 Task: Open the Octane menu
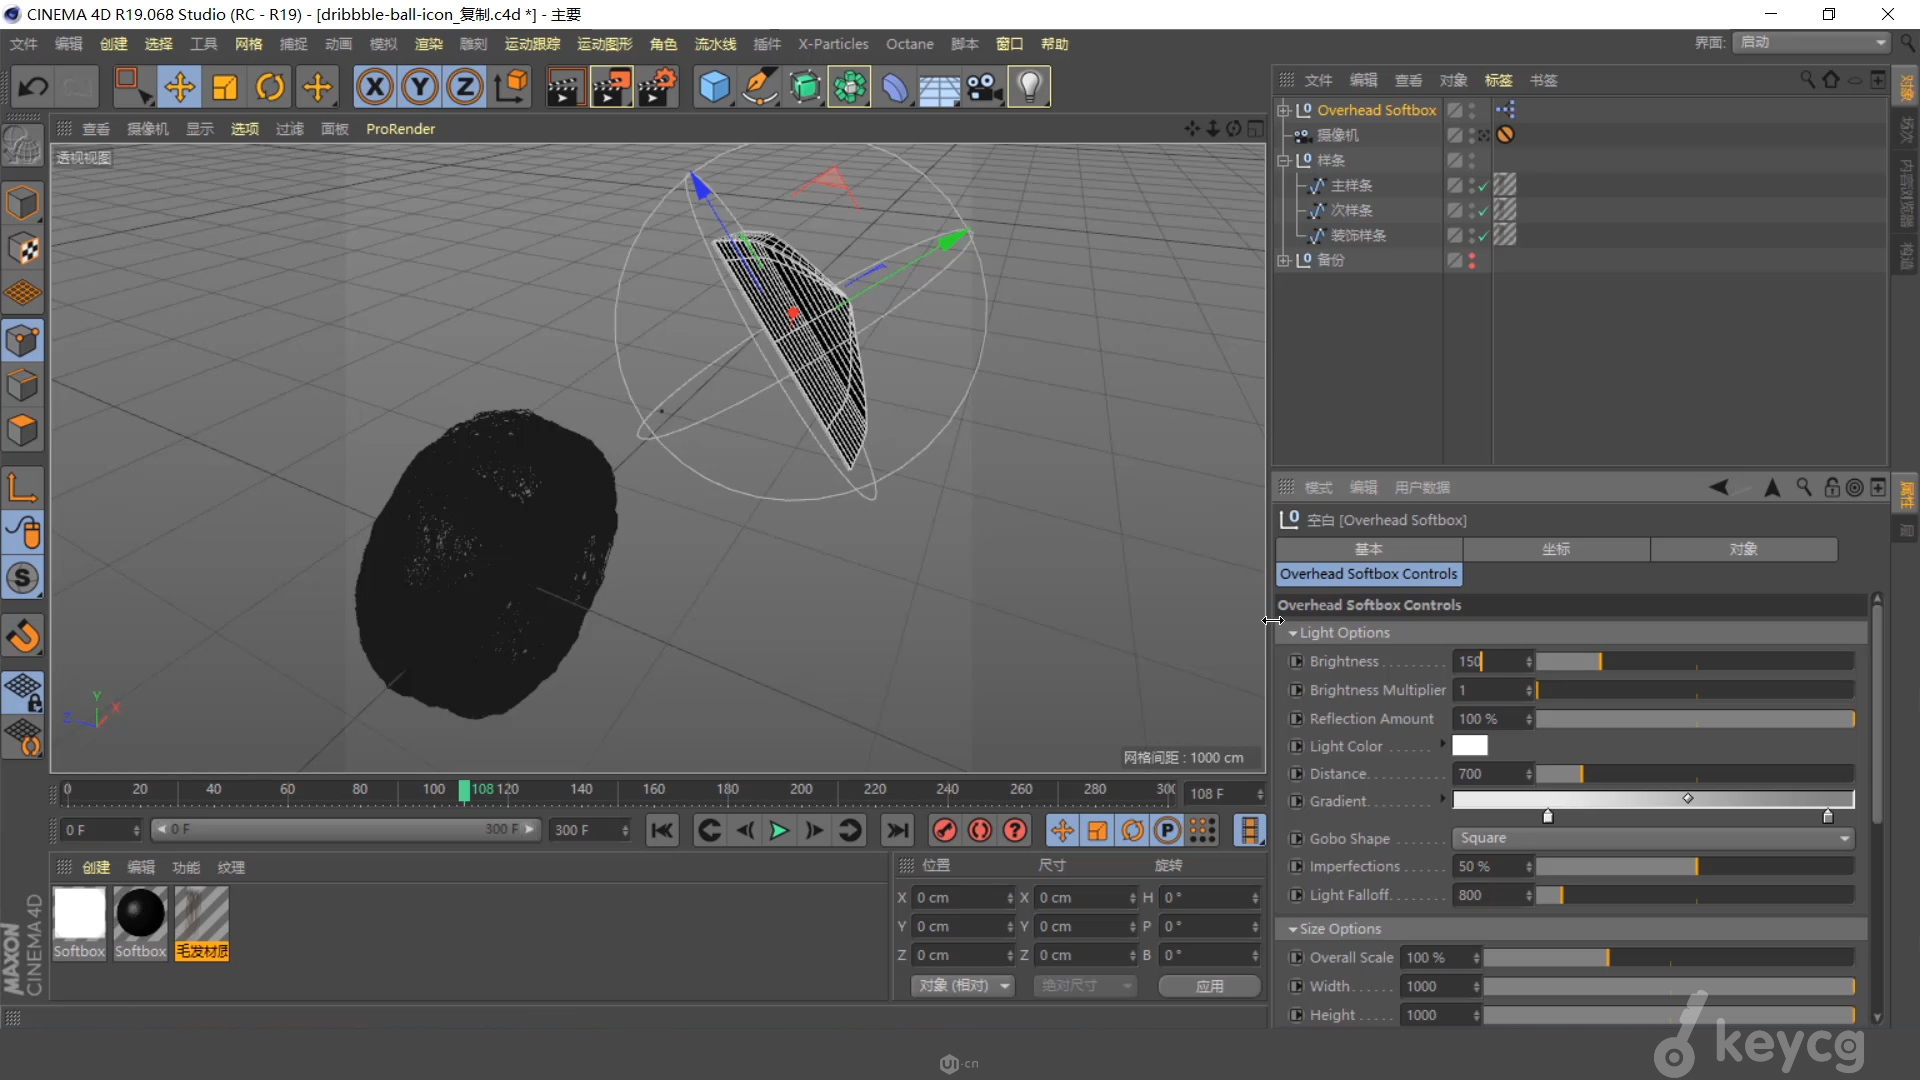[909, 44]
